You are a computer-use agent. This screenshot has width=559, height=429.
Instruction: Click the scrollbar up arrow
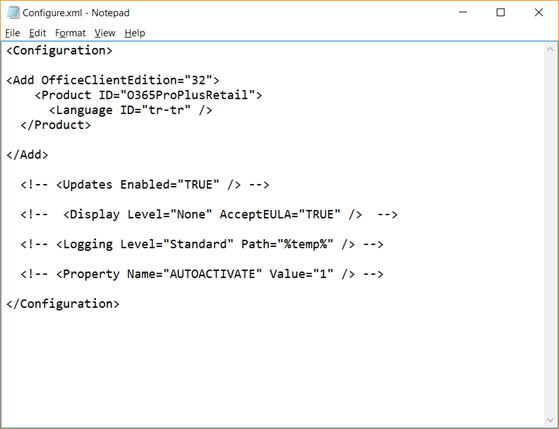pyautogui.click(x=550, y=50)
